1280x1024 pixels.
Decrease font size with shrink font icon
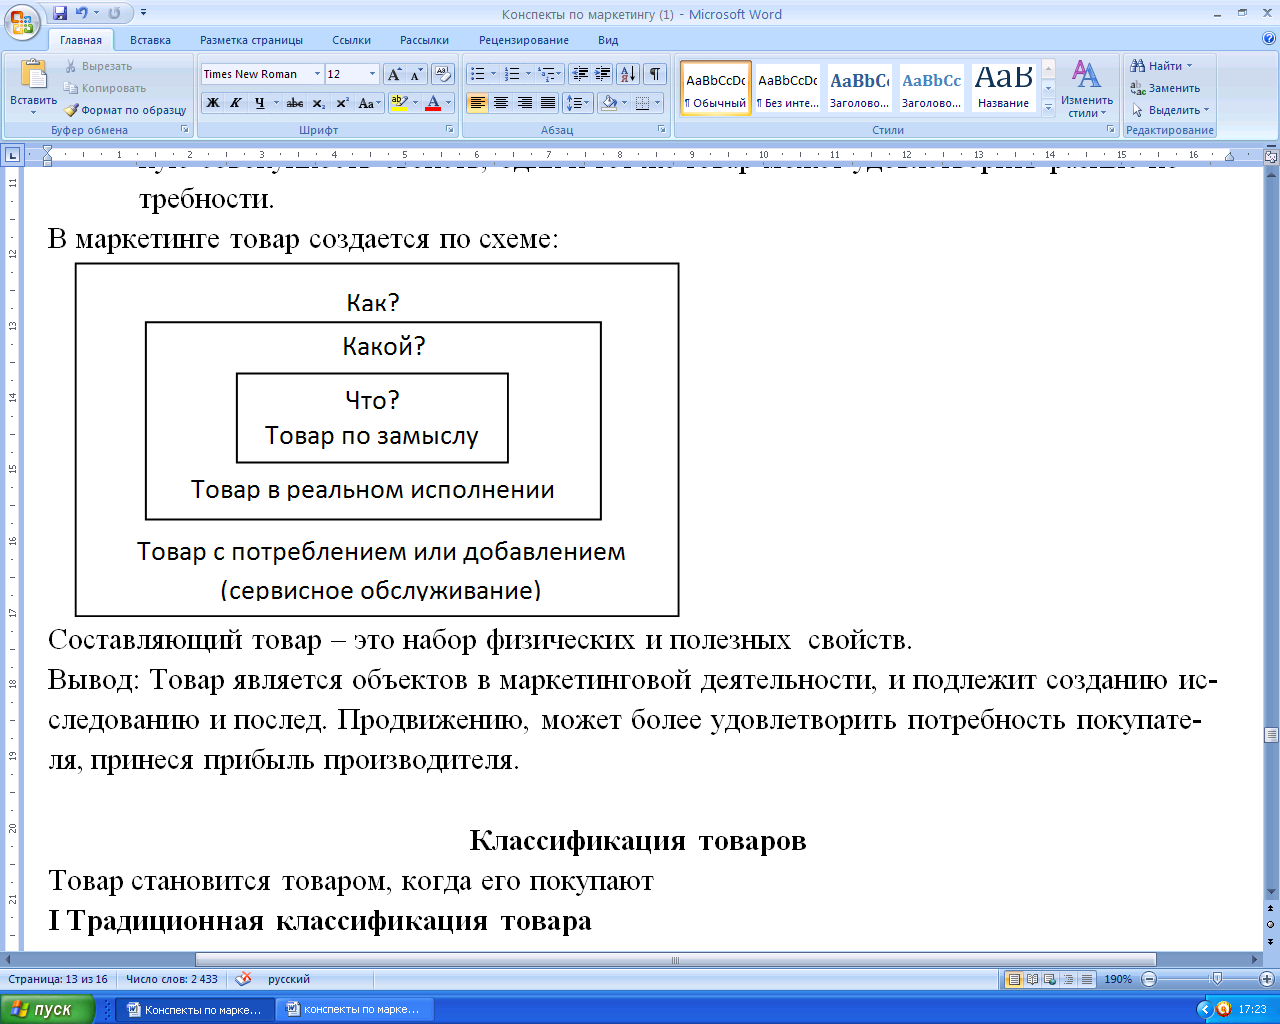coord(416,74)
